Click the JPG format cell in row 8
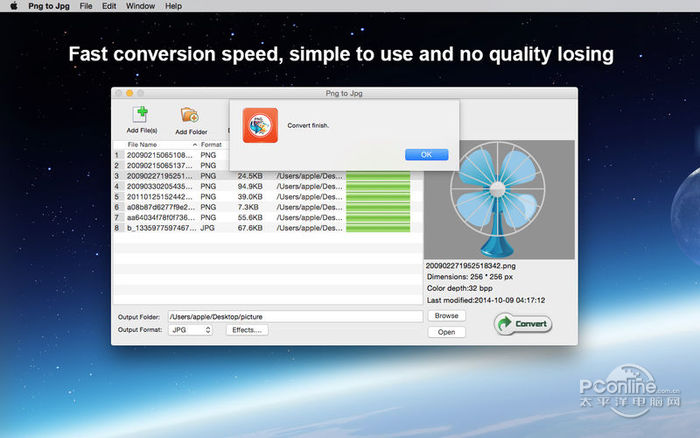This screenshot has width=700, height=438. pyautogui.click(x=208, y=228)
